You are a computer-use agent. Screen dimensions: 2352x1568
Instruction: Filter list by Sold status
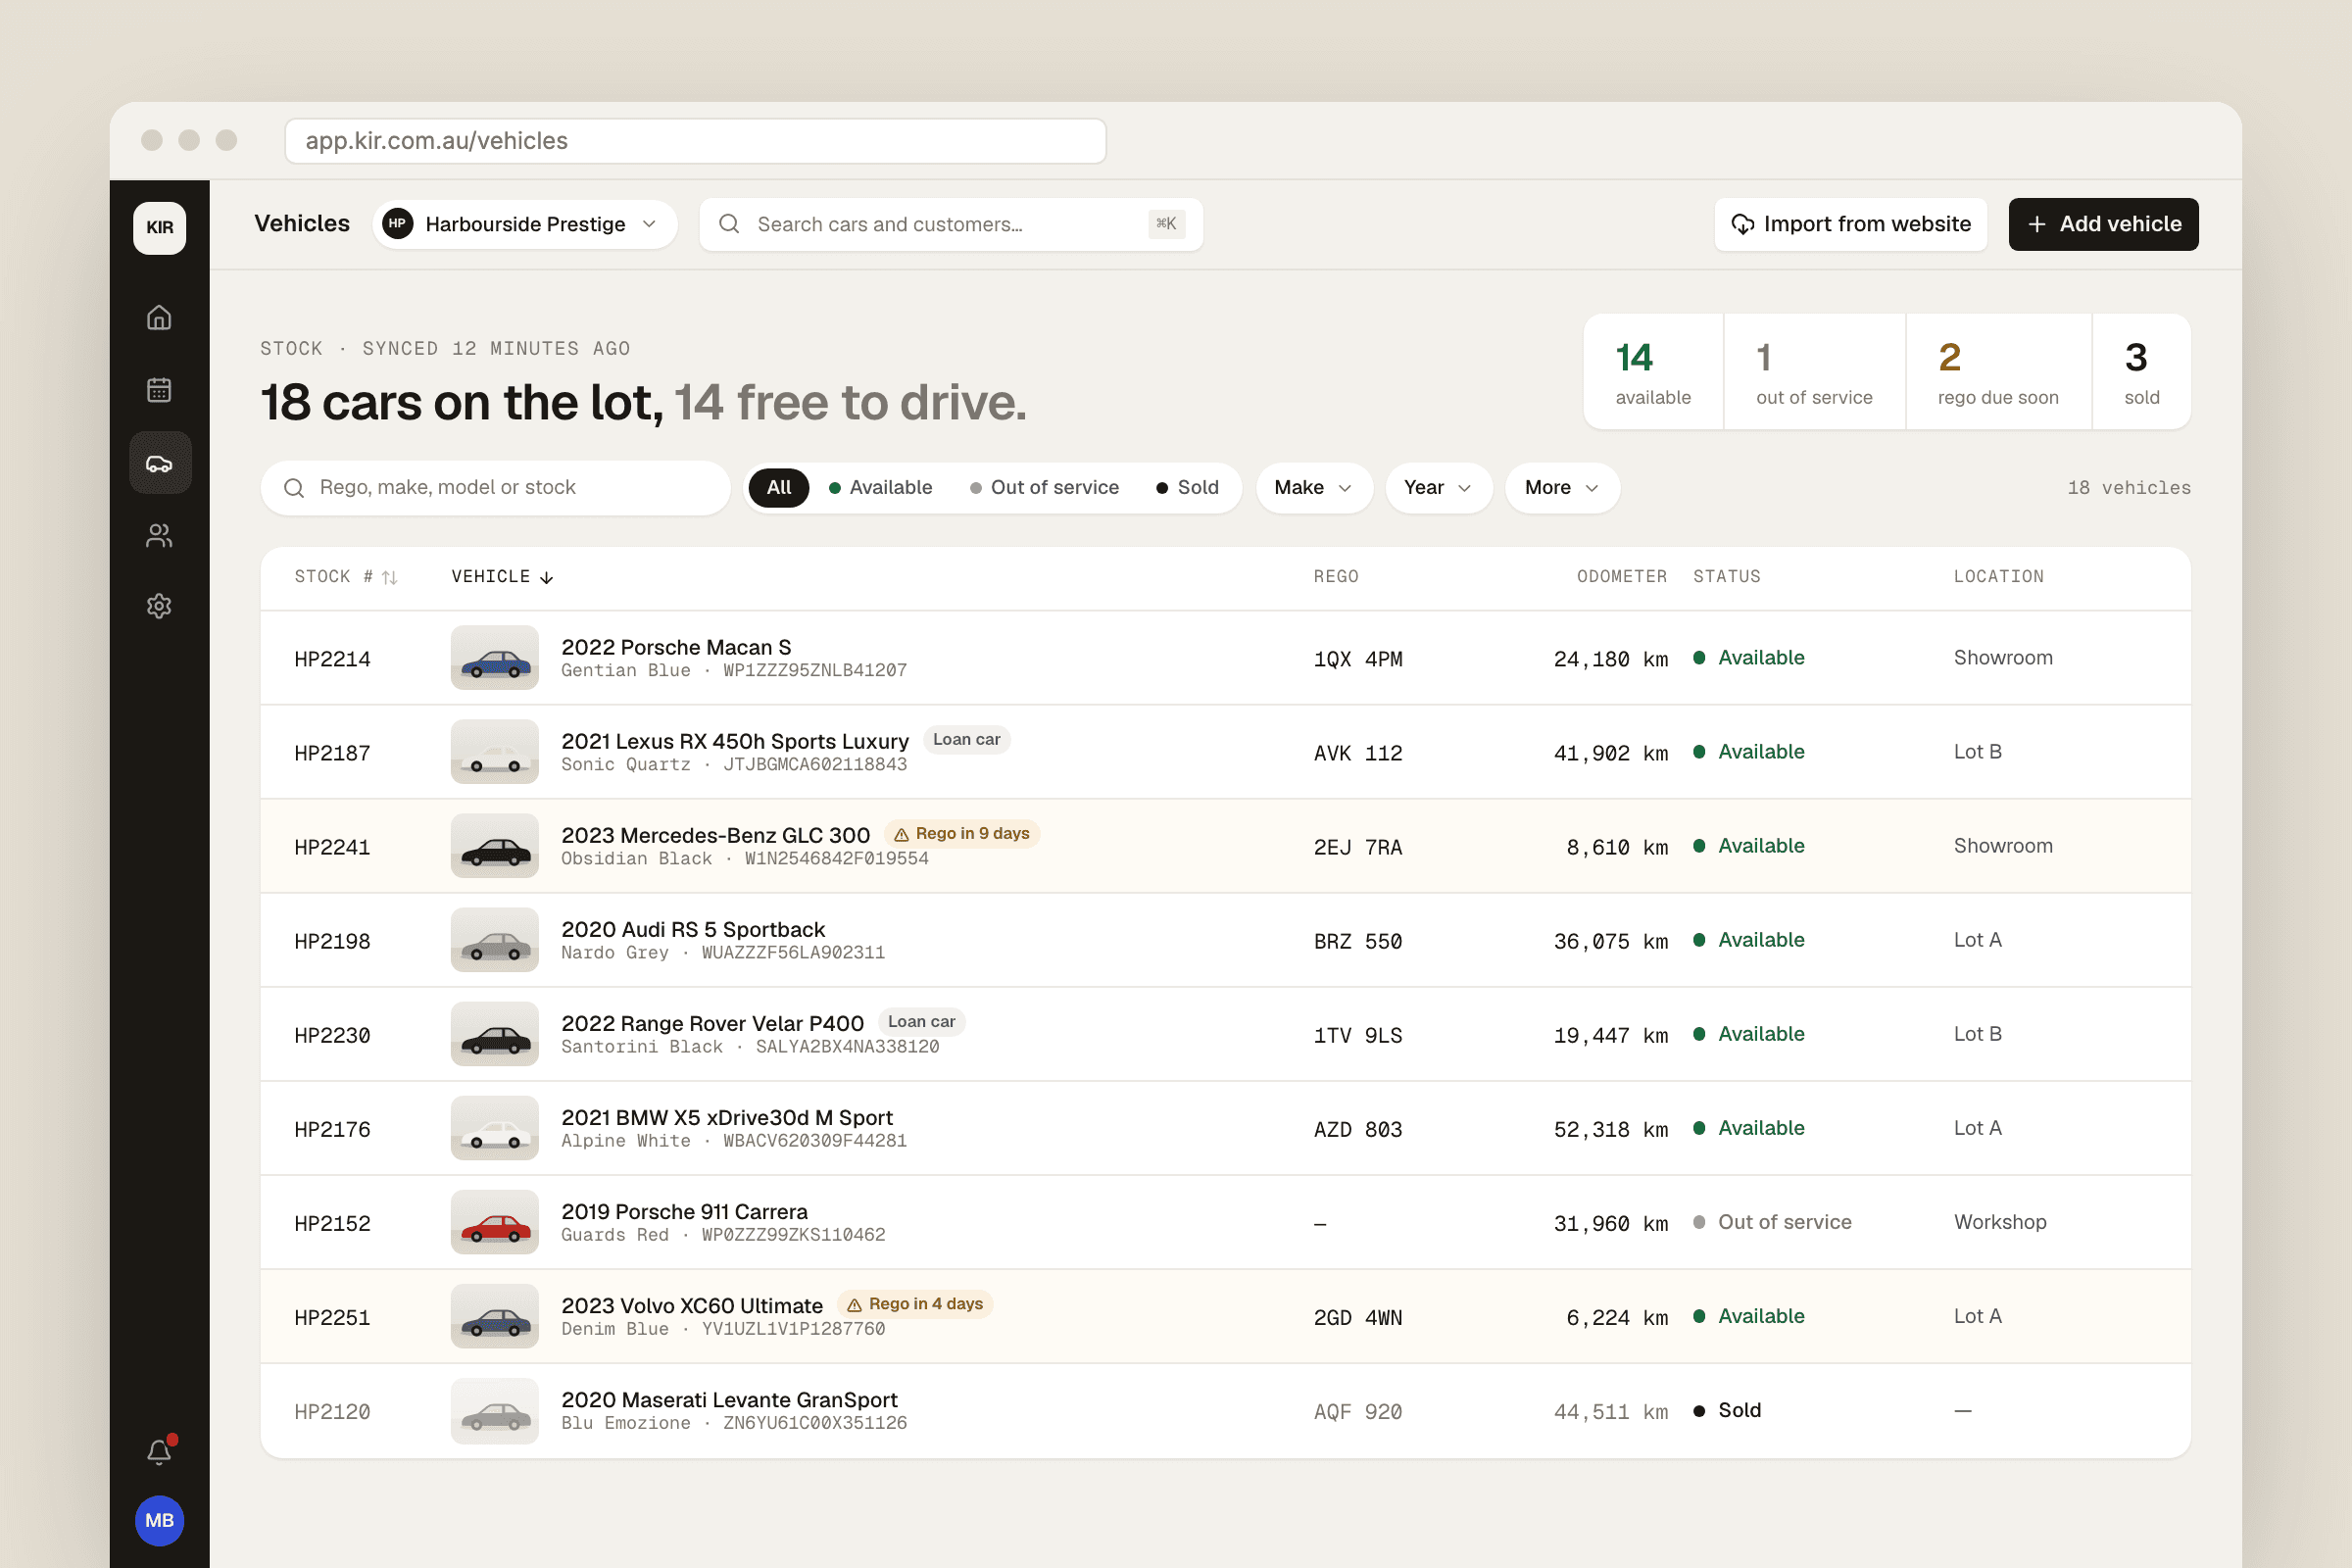pos(1188,488)
